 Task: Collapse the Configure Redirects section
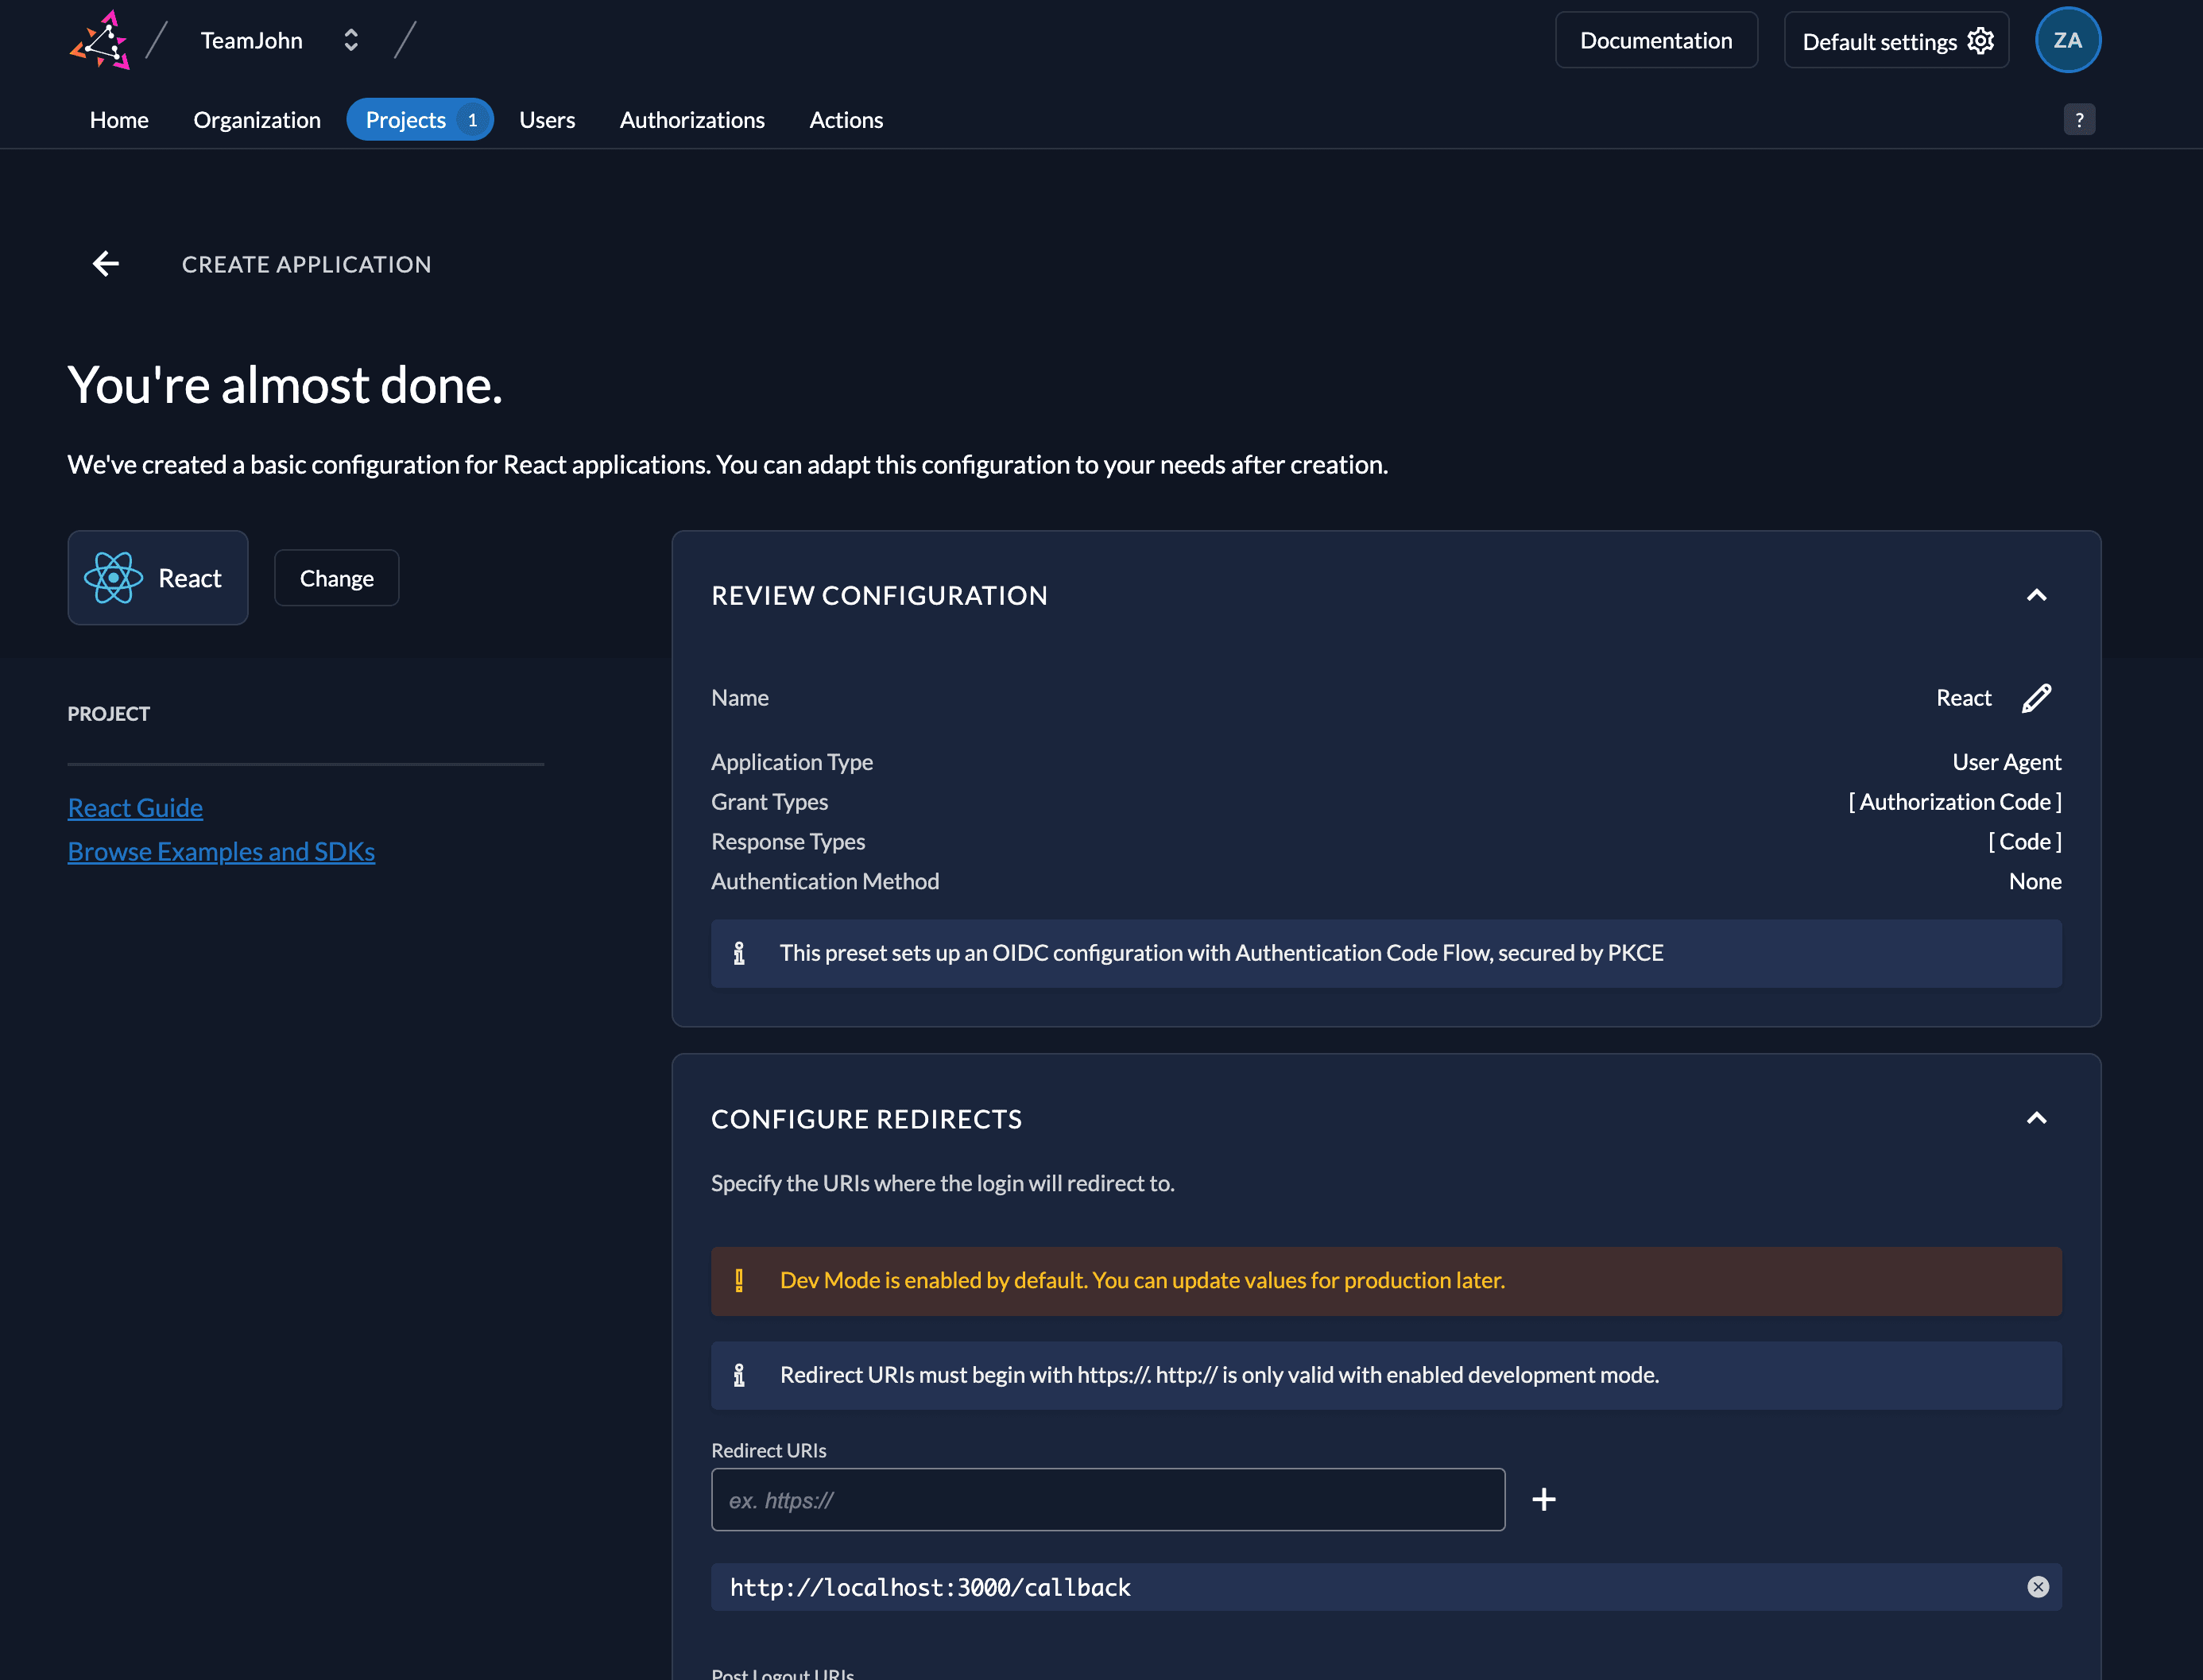click(x=2037, y=1118)
